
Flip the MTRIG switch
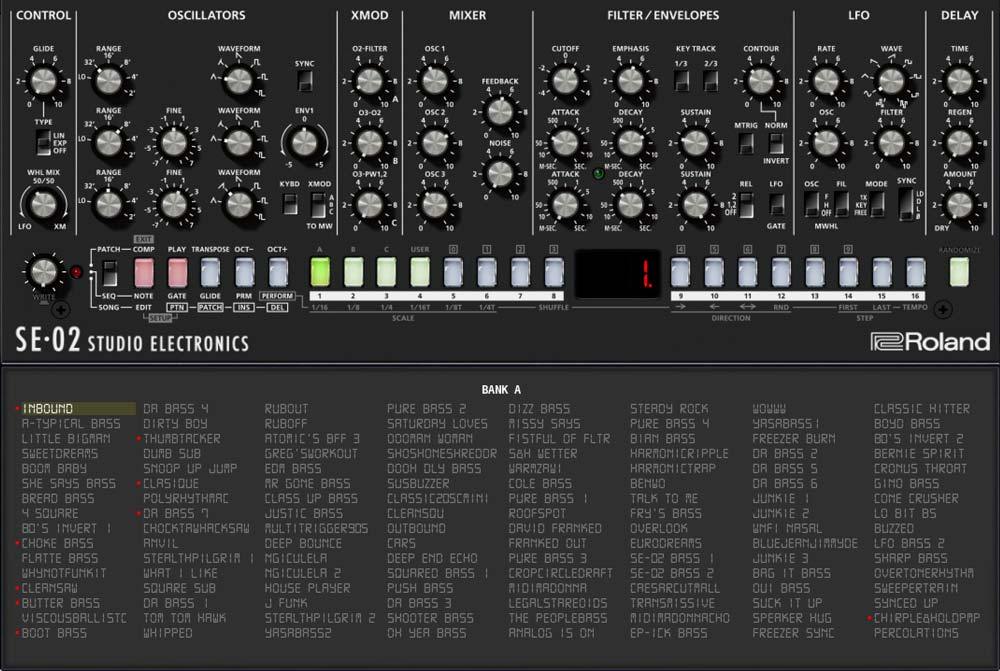click(746, 143)
